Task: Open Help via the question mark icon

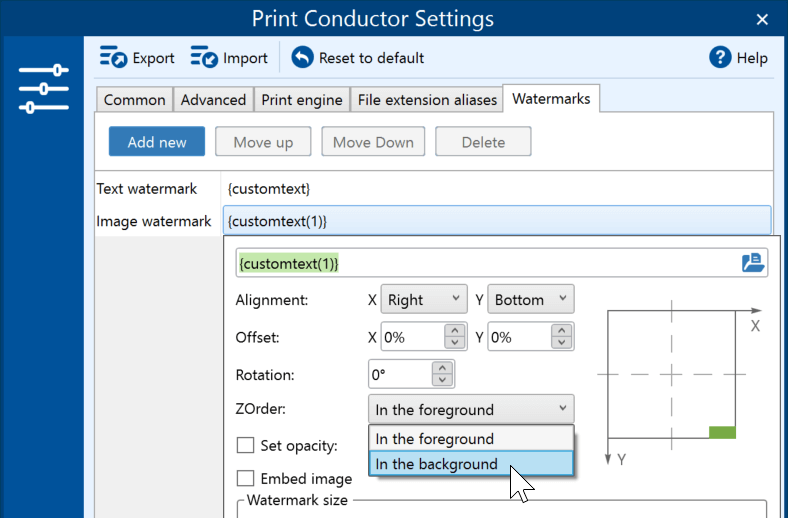Action: click(x=720, y=58)
